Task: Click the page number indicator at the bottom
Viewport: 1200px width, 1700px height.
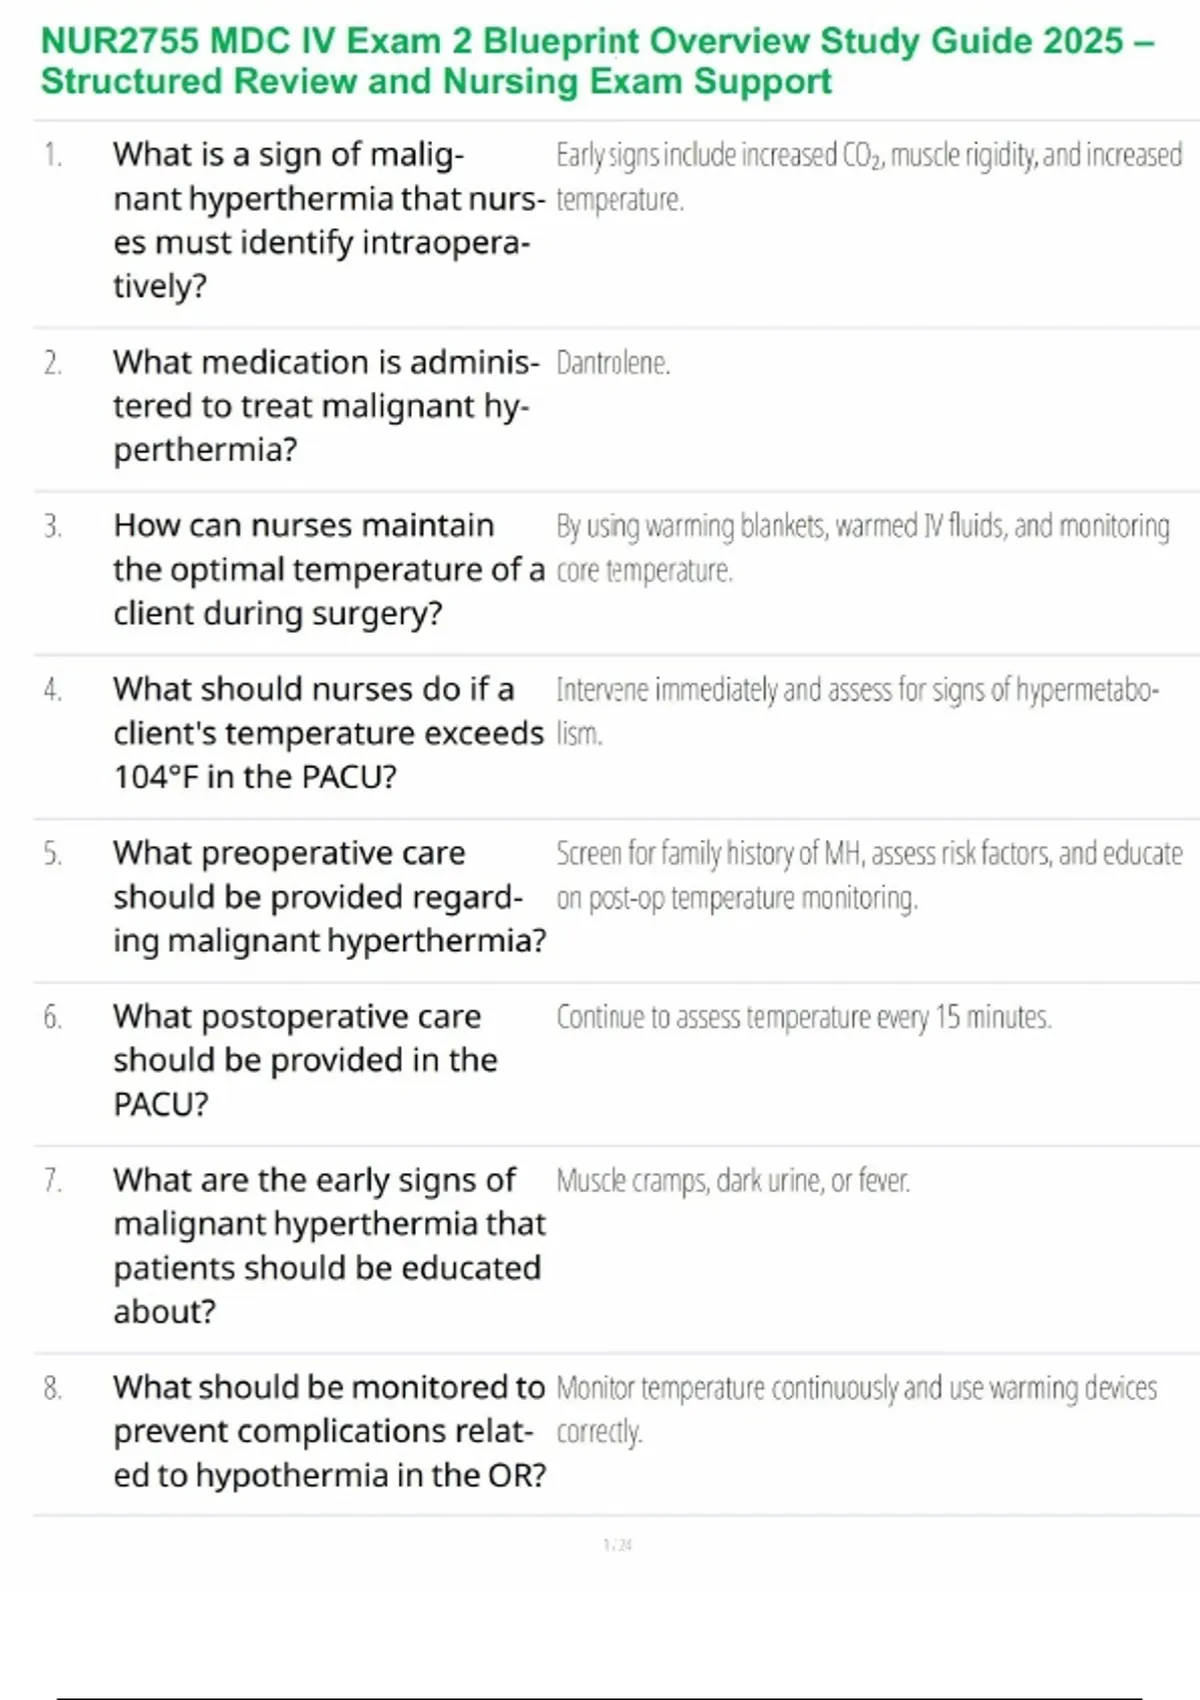Action: pos(617,1545)
